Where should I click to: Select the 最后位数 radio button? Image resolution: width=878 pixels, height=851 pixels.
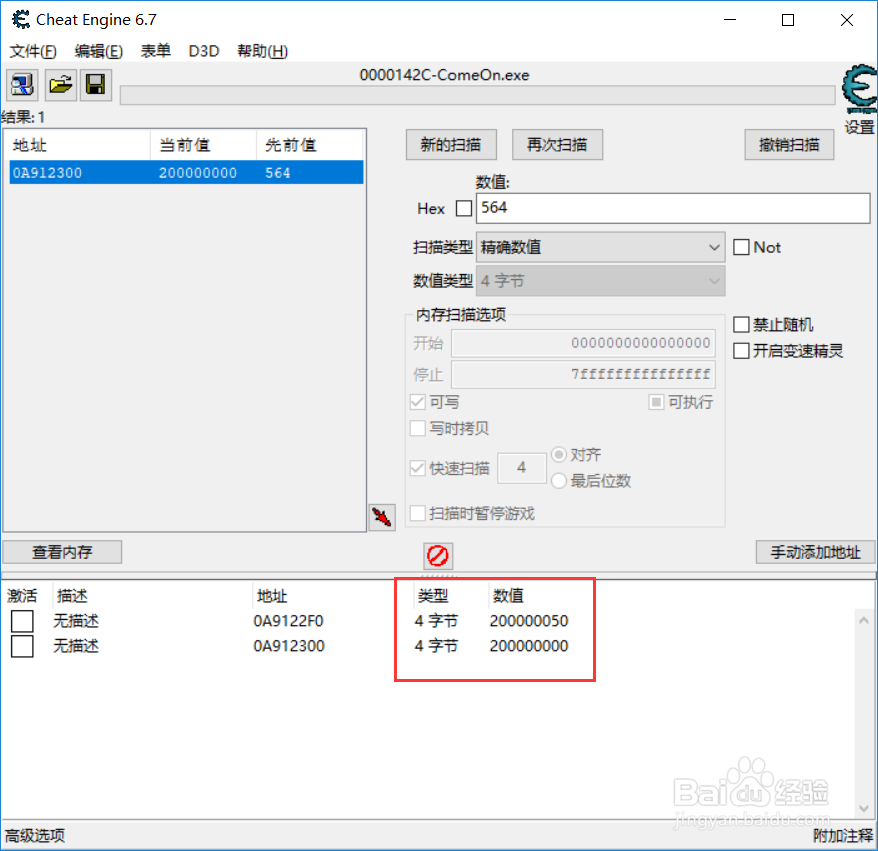[x=559, y=480]
